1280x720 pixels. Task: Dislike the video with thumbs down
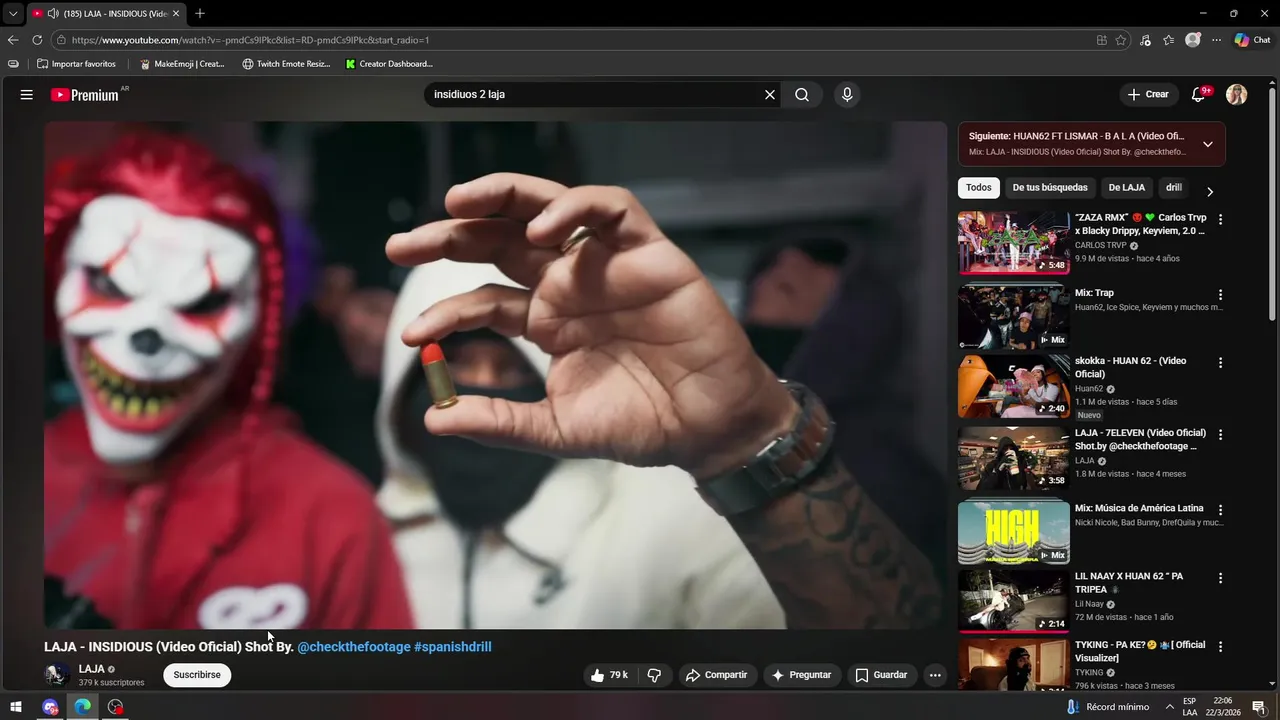(654, 675)
